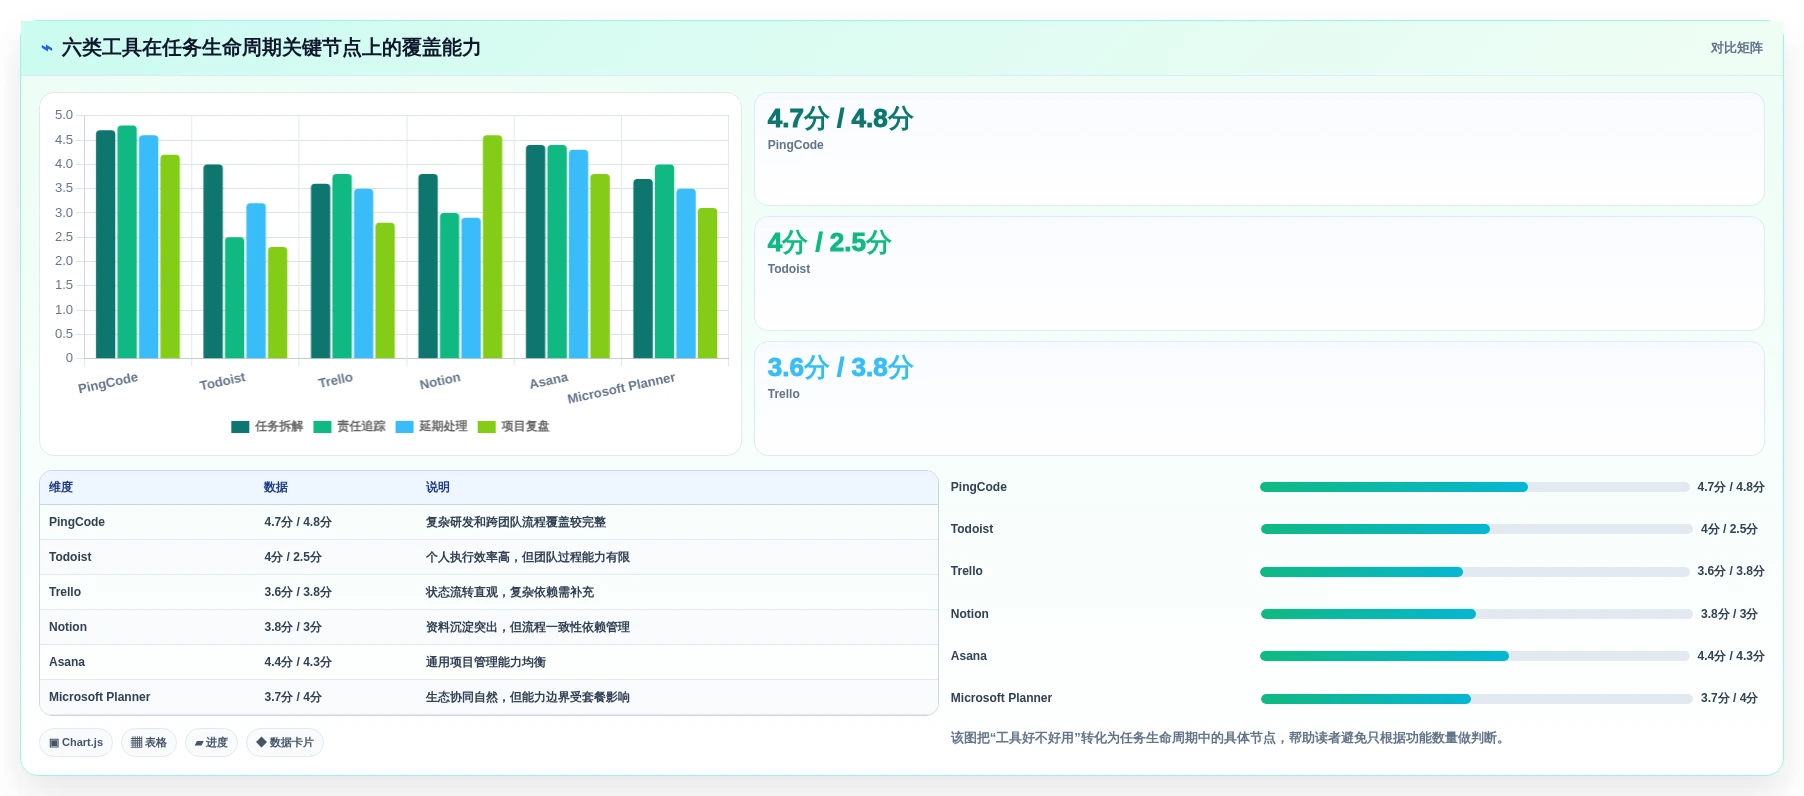The width and height of the screenshot is (1804, 796).
Task: Click the Todoist label under the chart
Action: click(x=222, y=381)
